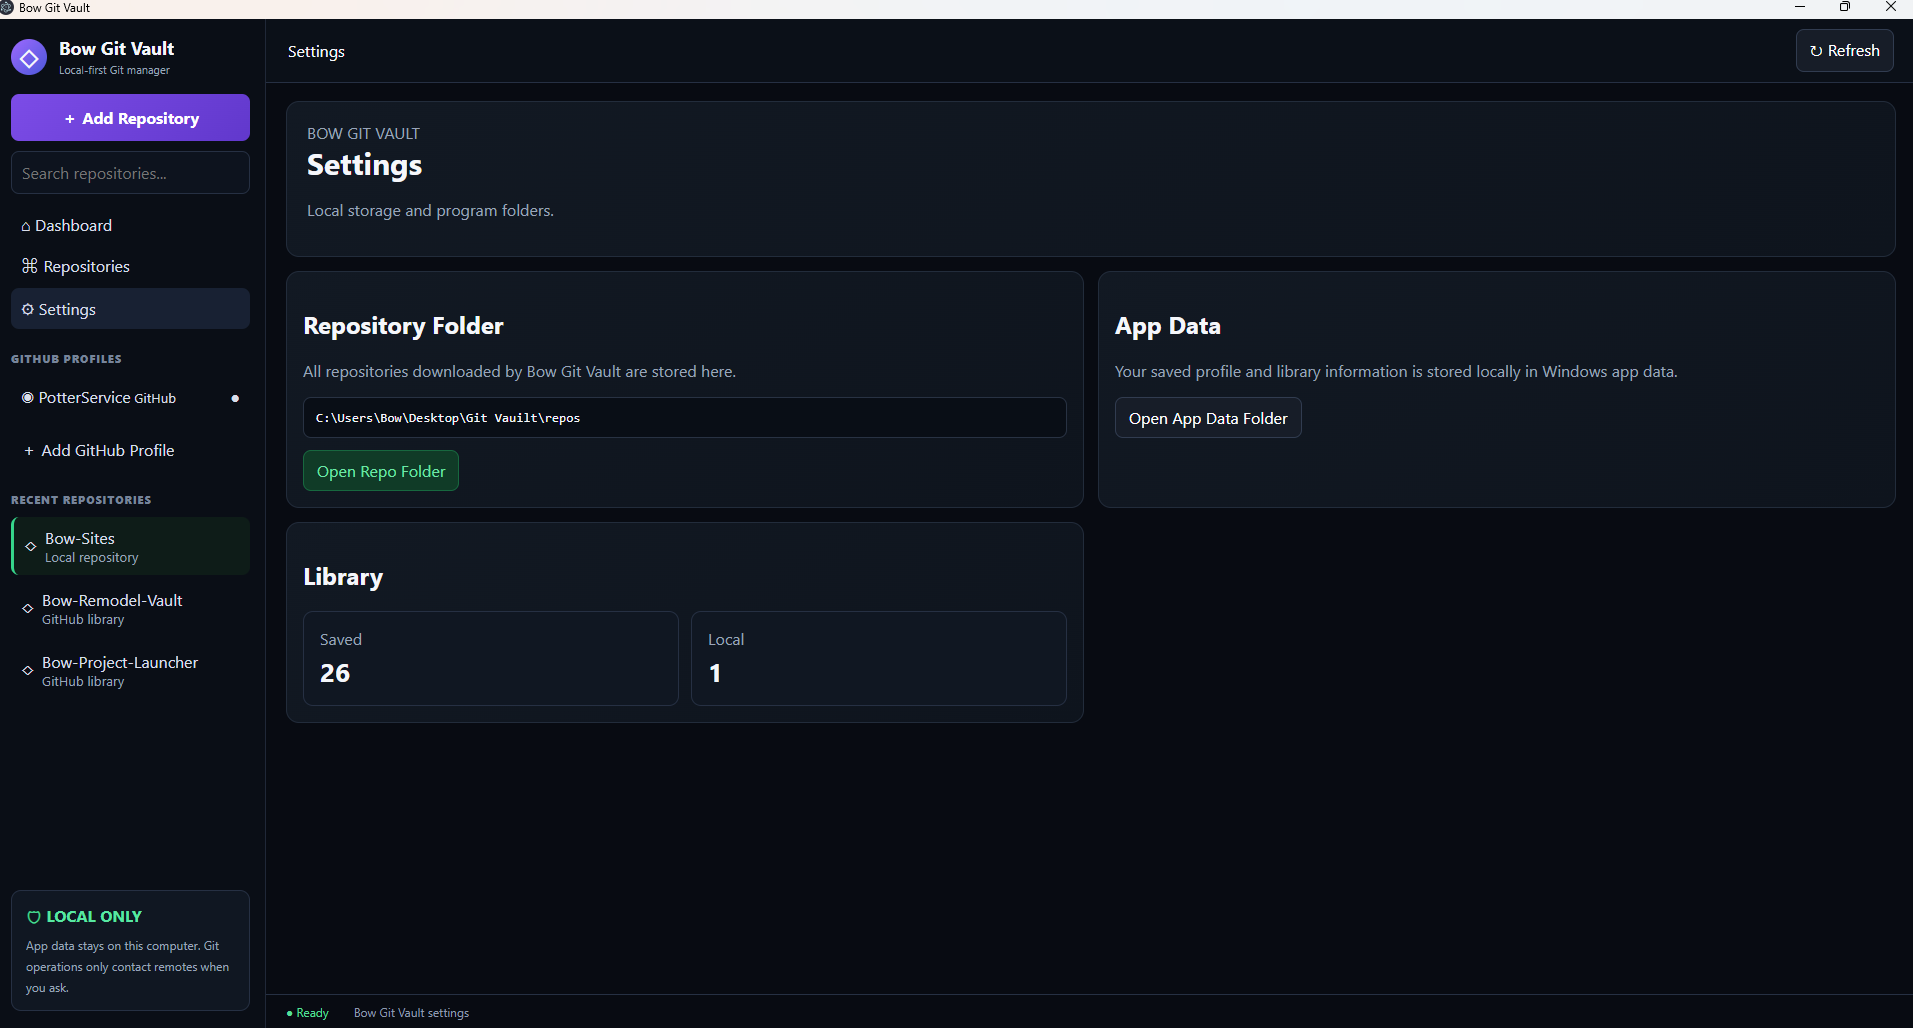1913x1028 pixels.
Task: Click the 'RECENT REPOSITORIES' section header
Action: [x=81, y=500]
